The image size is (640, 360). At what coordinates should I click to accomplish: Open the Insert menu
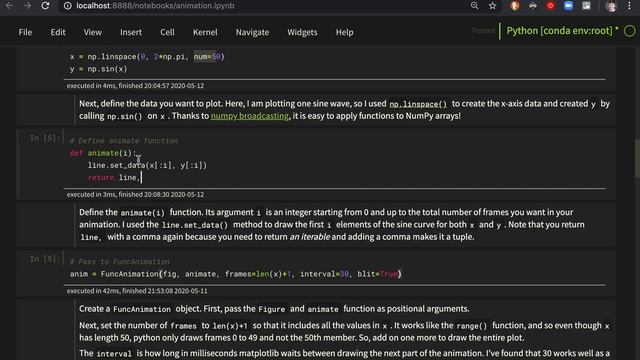tap(131, 32)
